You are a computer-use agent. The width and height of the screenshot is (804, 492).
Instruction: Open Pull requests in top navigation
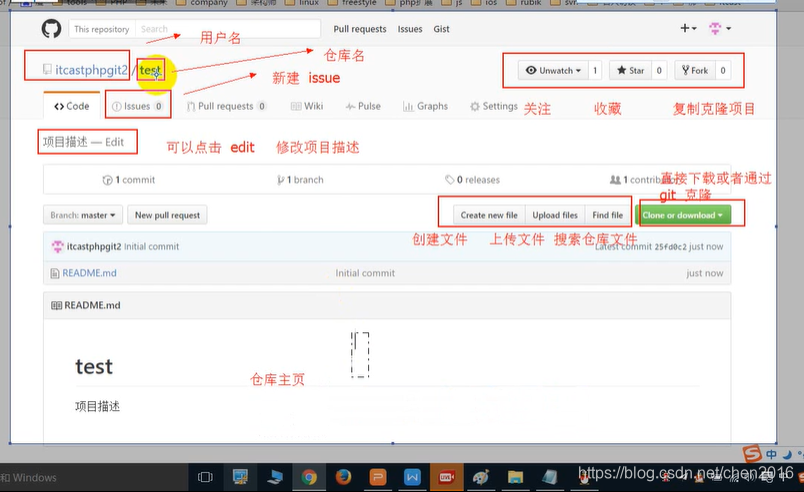359,29
